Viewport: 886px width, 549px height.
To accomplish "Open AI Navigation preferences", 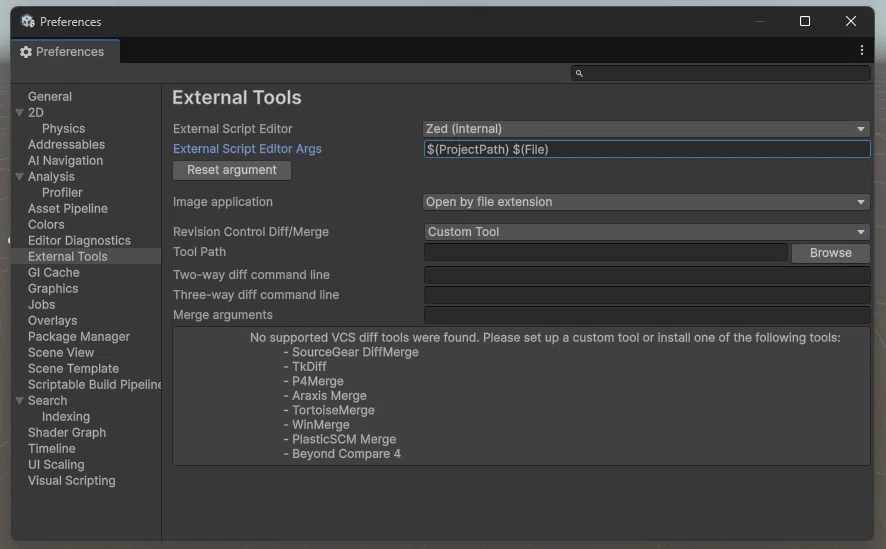I will [66, 160].
